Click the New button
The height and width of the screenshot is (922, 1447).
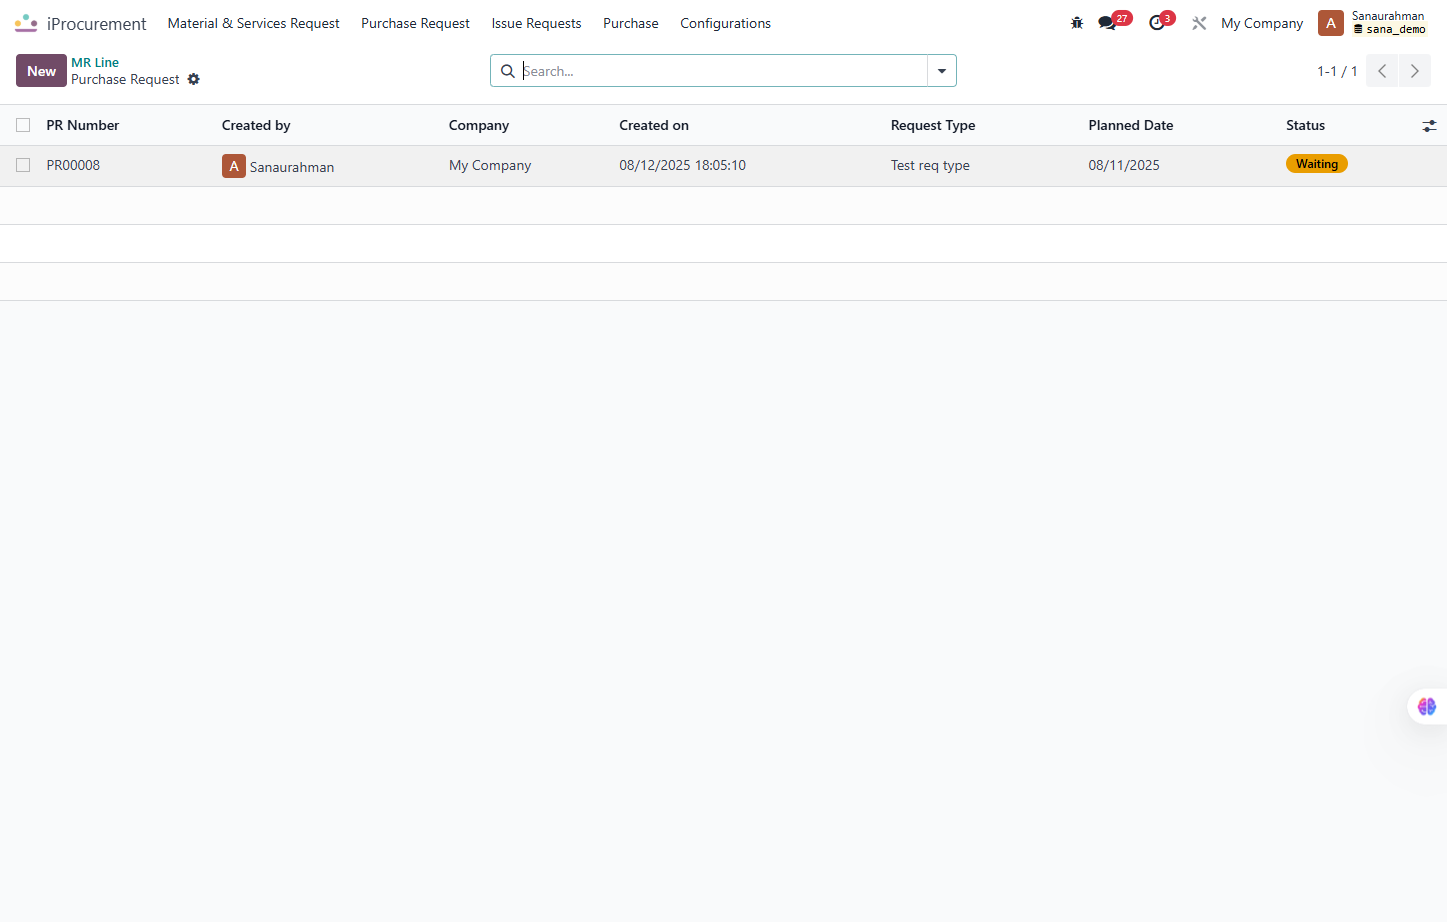(41, 71)
